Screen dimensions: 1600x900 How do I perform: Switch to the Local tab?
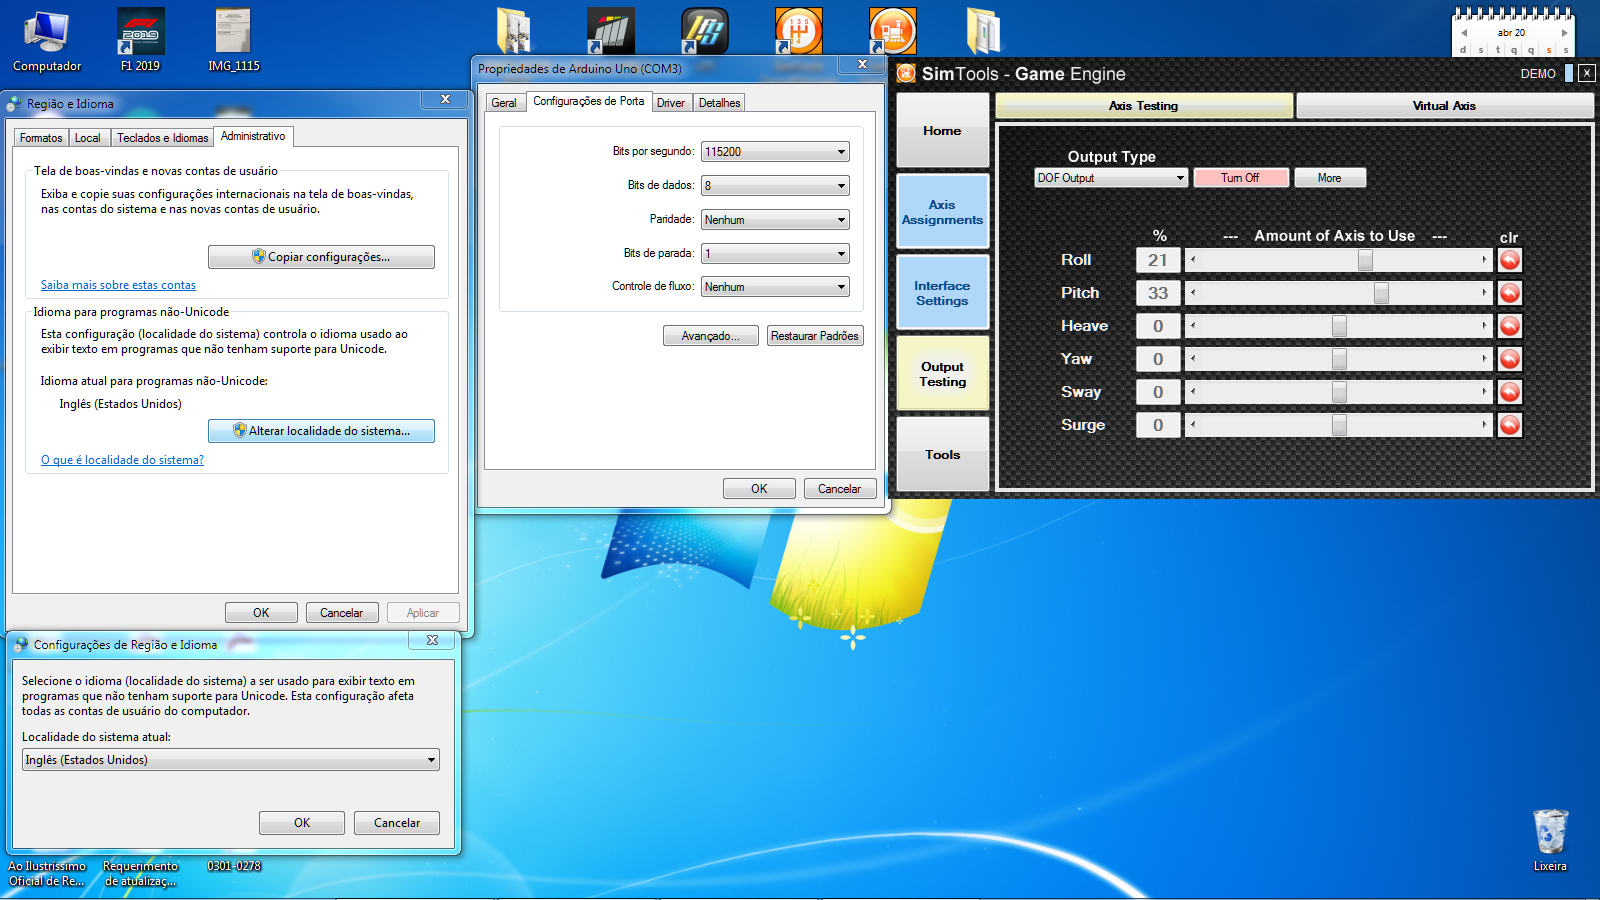[88, 138]
